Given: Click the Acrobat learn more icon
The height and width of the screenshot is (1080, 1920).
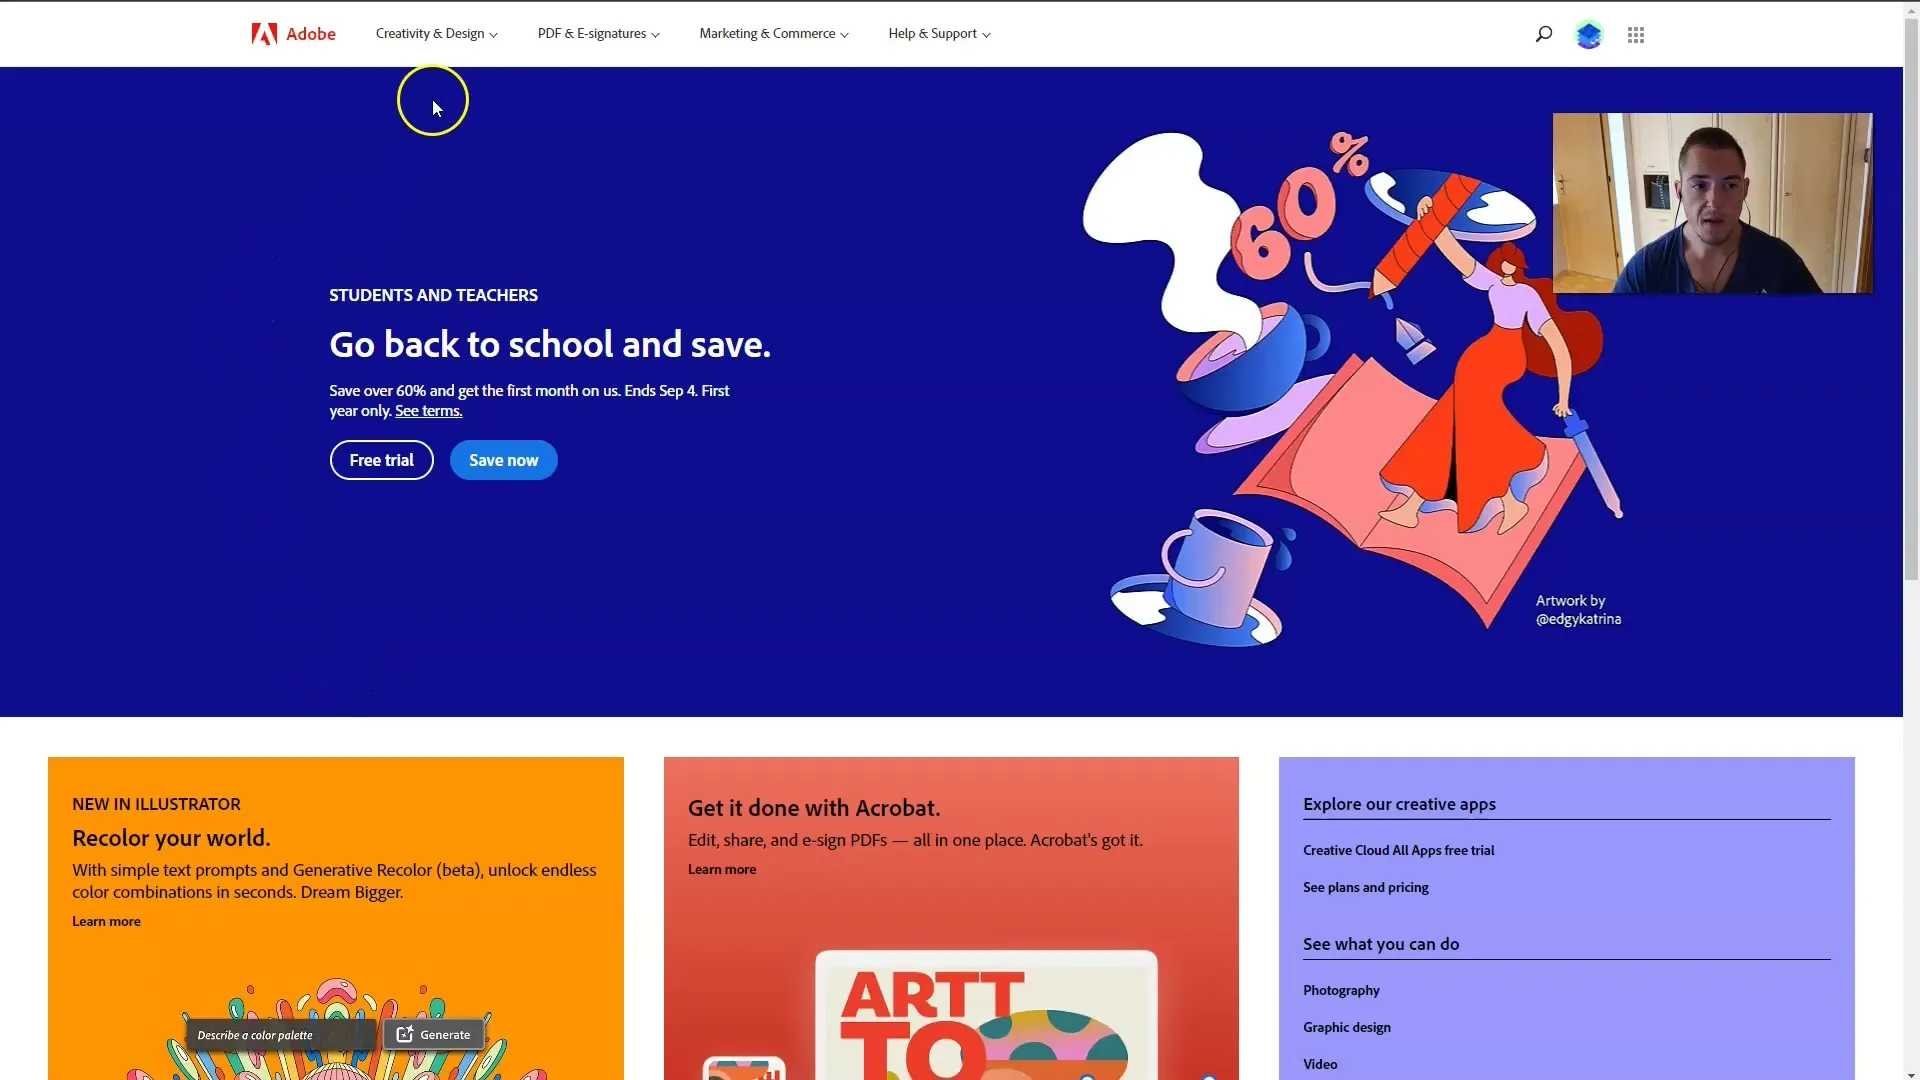Looking at the screenshot, I should (721, 868).
